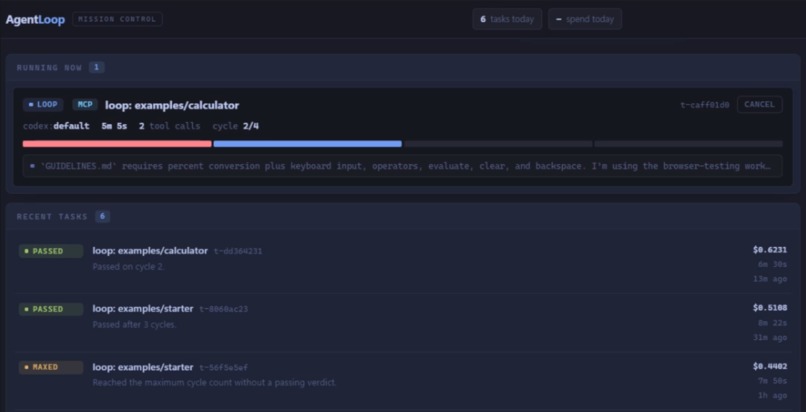Click the cycle 2/4 indicator
Image resolution: width=806 pixels, height=412 pixels.
coord(235,126)
